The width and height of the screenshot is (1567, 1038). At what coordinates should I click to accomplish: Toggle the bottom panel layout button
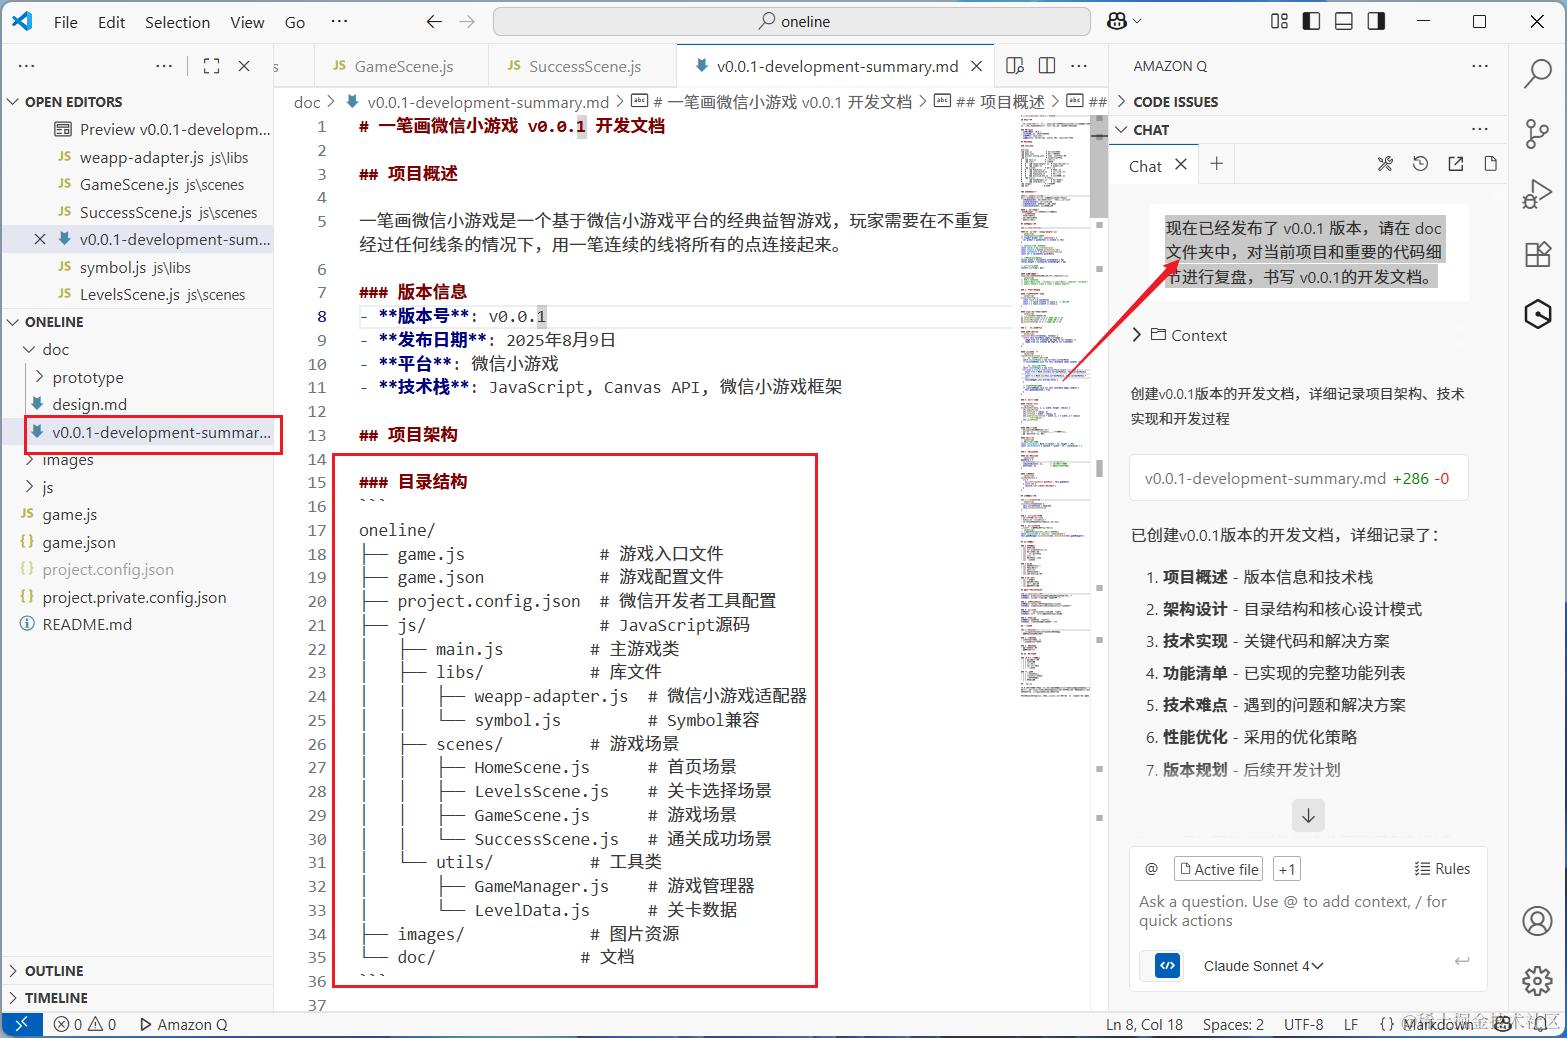click(1344, 21)
